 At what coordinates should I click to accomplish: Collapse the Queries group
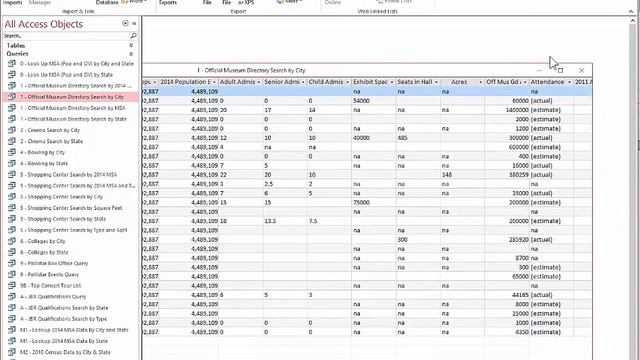point(131,54)
